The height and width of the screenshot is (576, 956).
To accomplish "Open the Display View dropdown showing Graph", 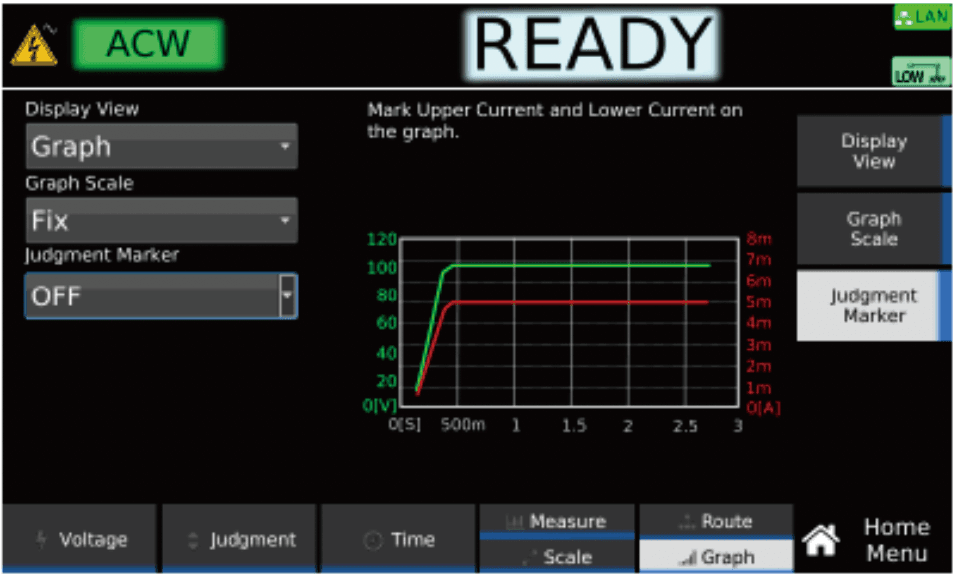I will coord(161,147).
